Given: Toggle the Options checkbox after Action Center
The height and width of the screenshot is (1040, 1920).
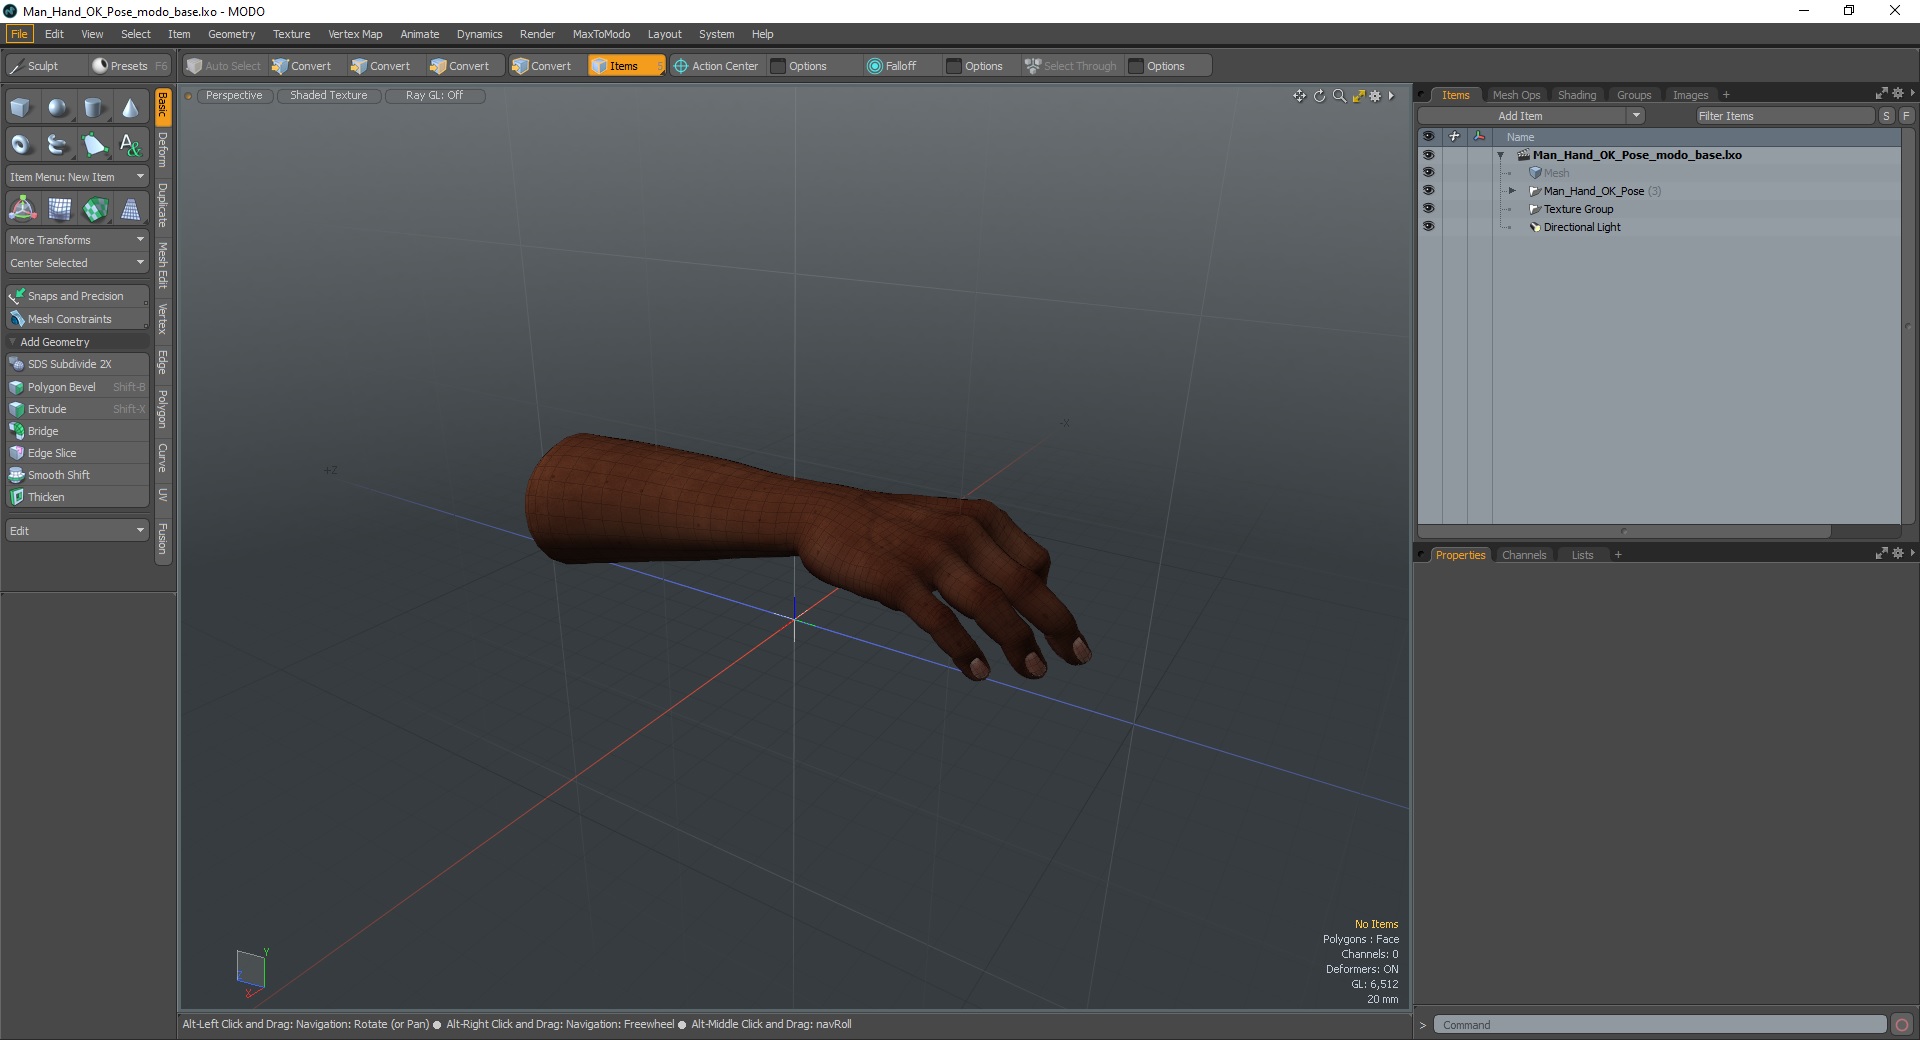Looking at the screenshot, I should click(x=779, y=66).
